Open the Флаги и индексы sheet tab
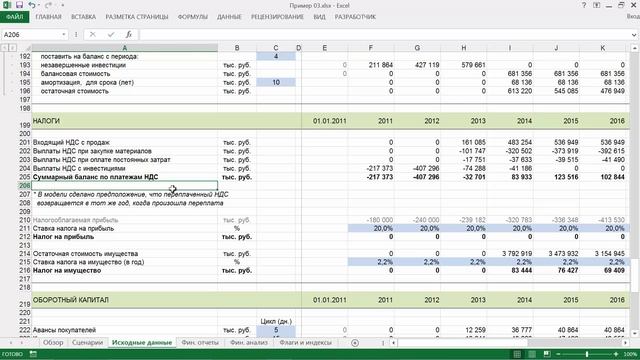The image size is (640, 360). pos(305,343)
